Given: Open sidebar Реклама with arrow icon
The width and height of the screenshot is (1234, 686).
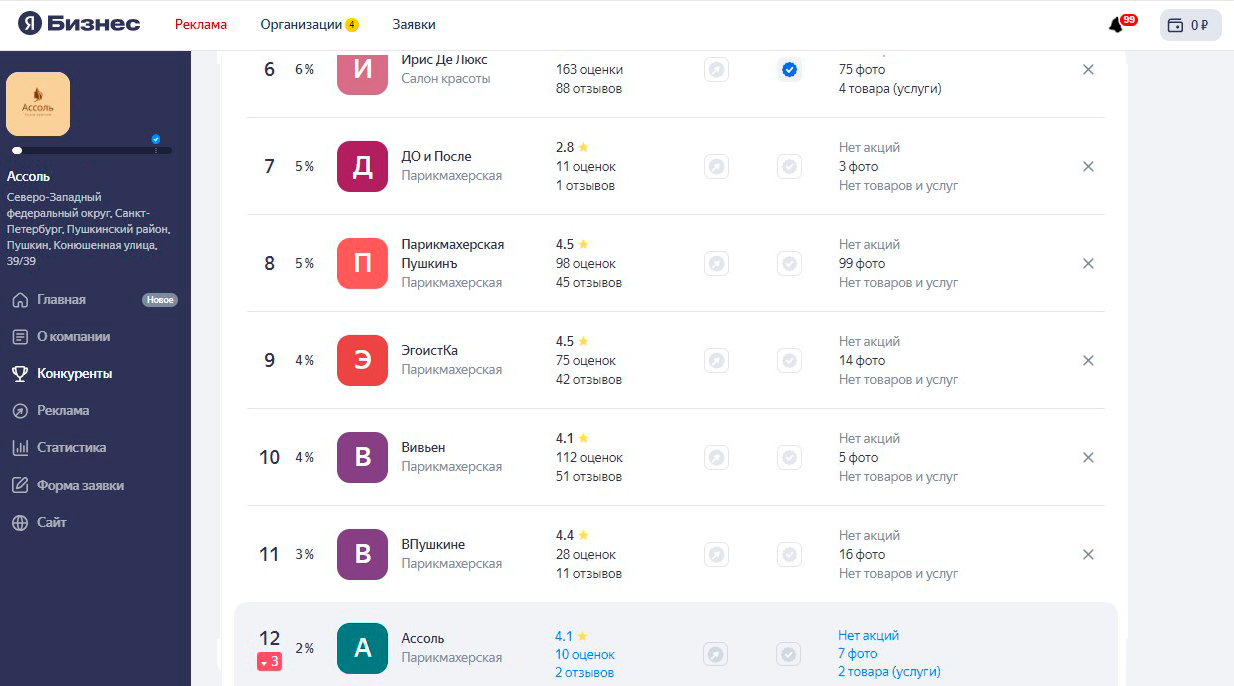Looking at the screenshot, I should 63,411.
